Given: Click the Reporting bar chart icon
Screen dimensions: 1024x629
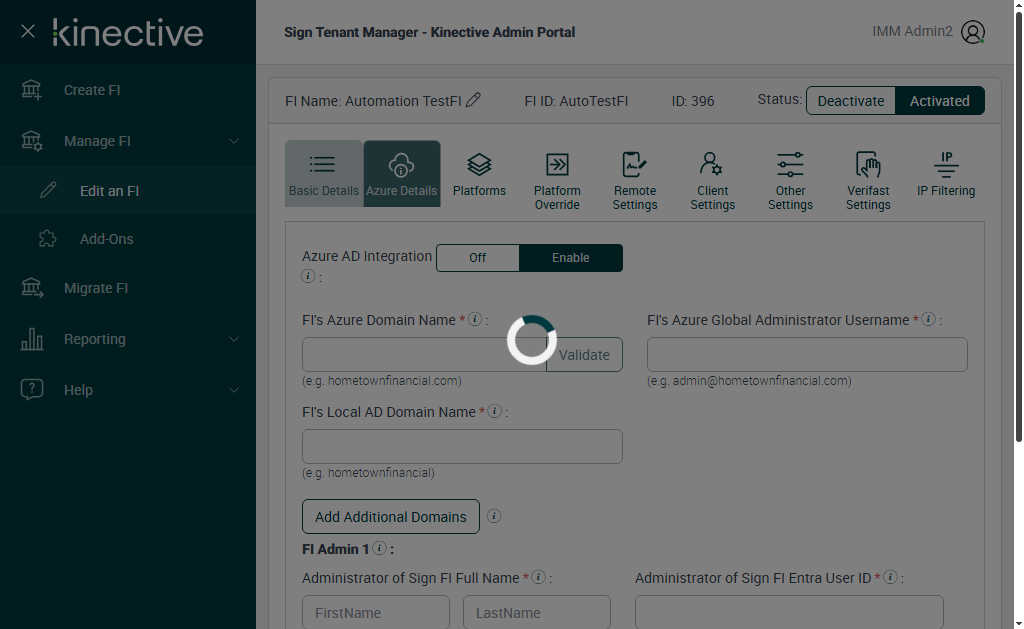Looking at the screenshot, I should (31, 339).
